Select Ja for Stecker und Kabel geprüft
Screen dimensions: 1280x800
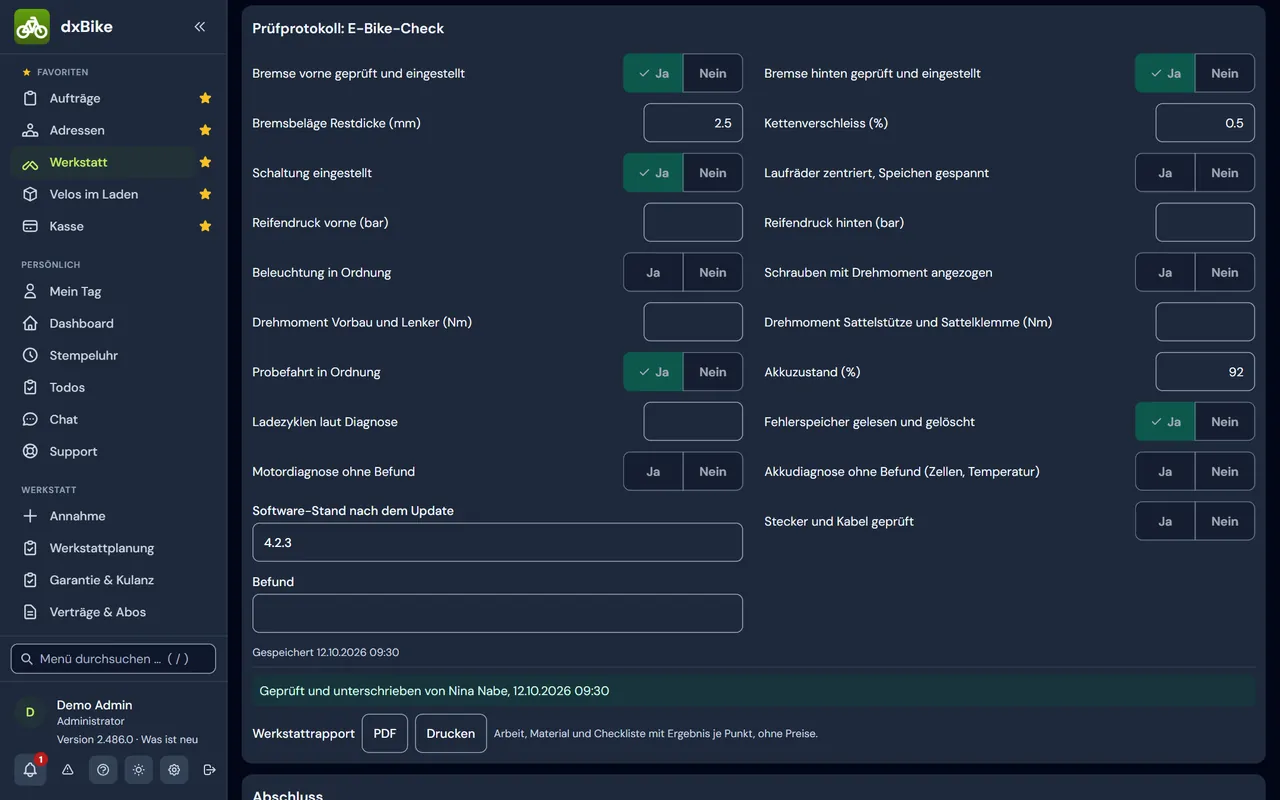pyautogui.click(x=1165, y=521)
